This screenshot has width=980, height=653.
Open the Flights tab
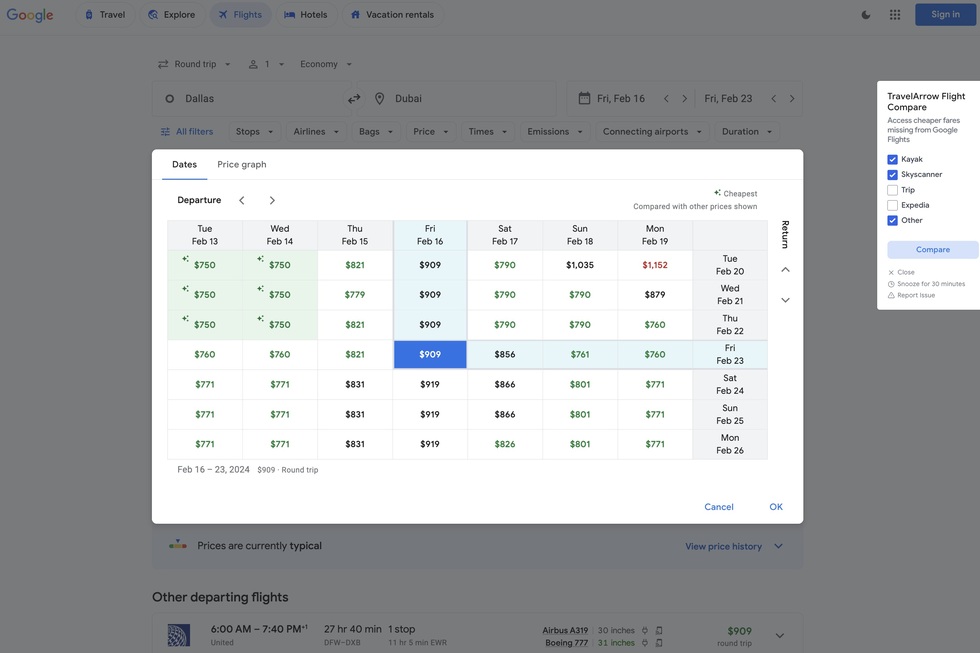[240, 14]
